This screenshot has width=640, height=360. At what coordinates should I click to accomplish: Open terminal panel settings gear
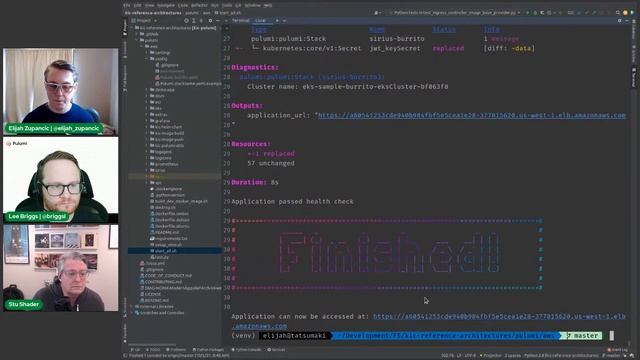pyautogui.click(x=620, y=20)
